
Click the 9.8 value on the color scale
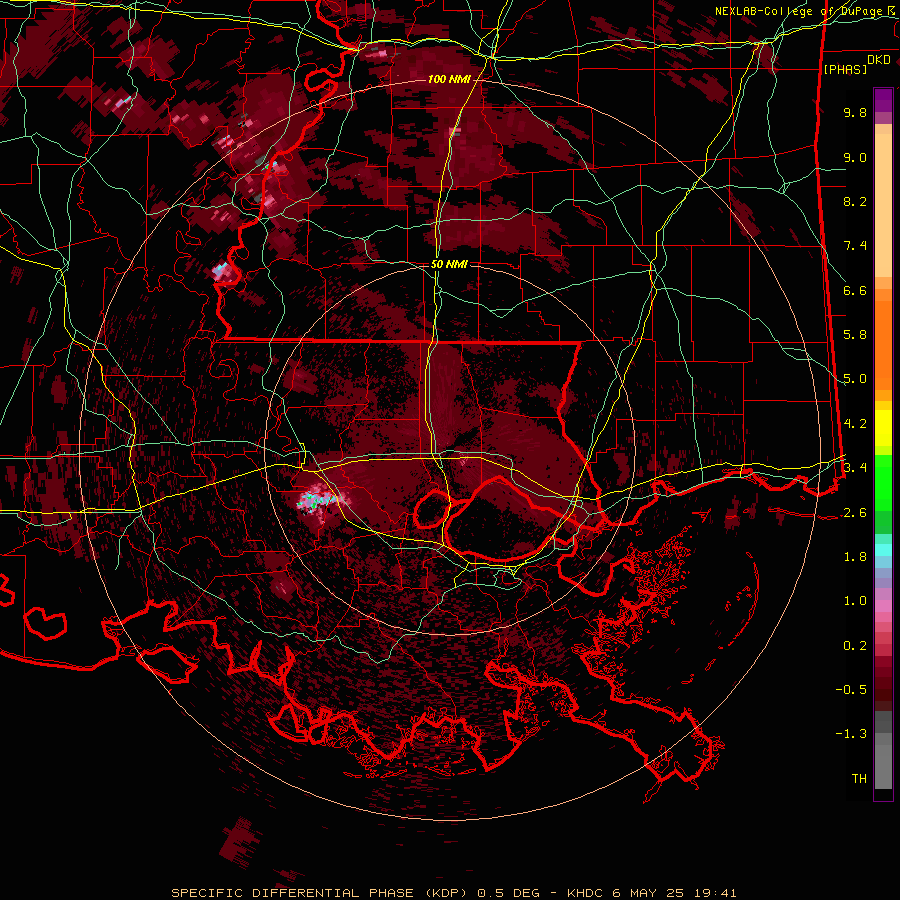pyautogui.click(x=855, y=112)
